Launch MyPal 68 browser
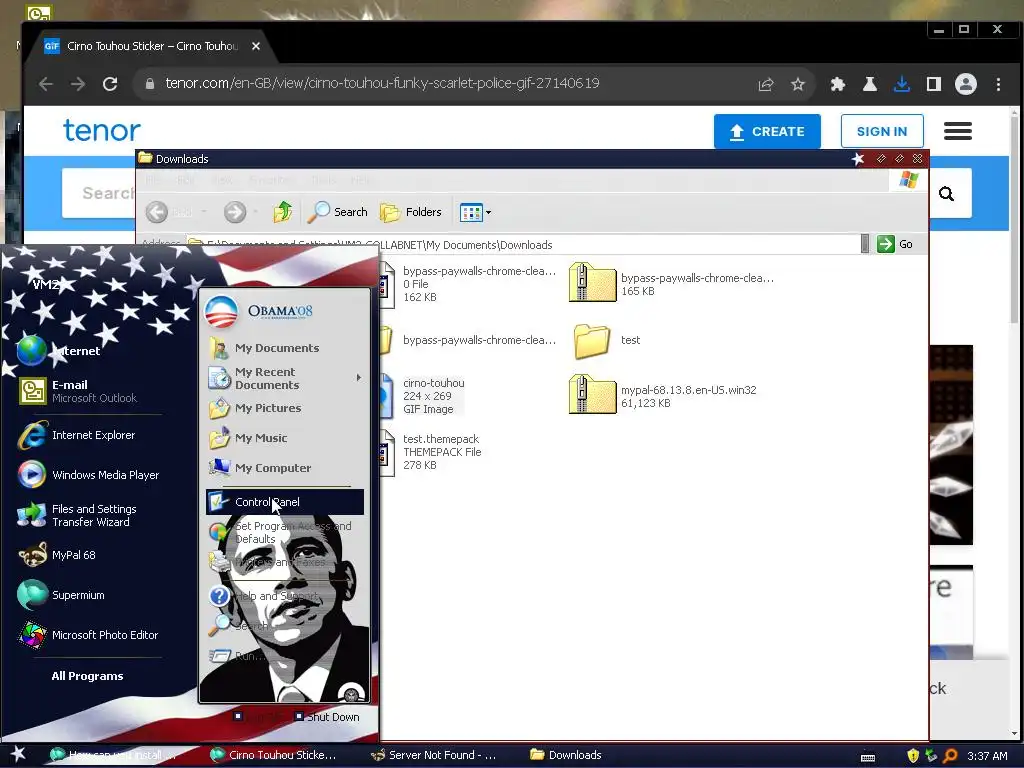Image resolution: width=1024 pixels, height=768 pixels. (x=57, y=555)
